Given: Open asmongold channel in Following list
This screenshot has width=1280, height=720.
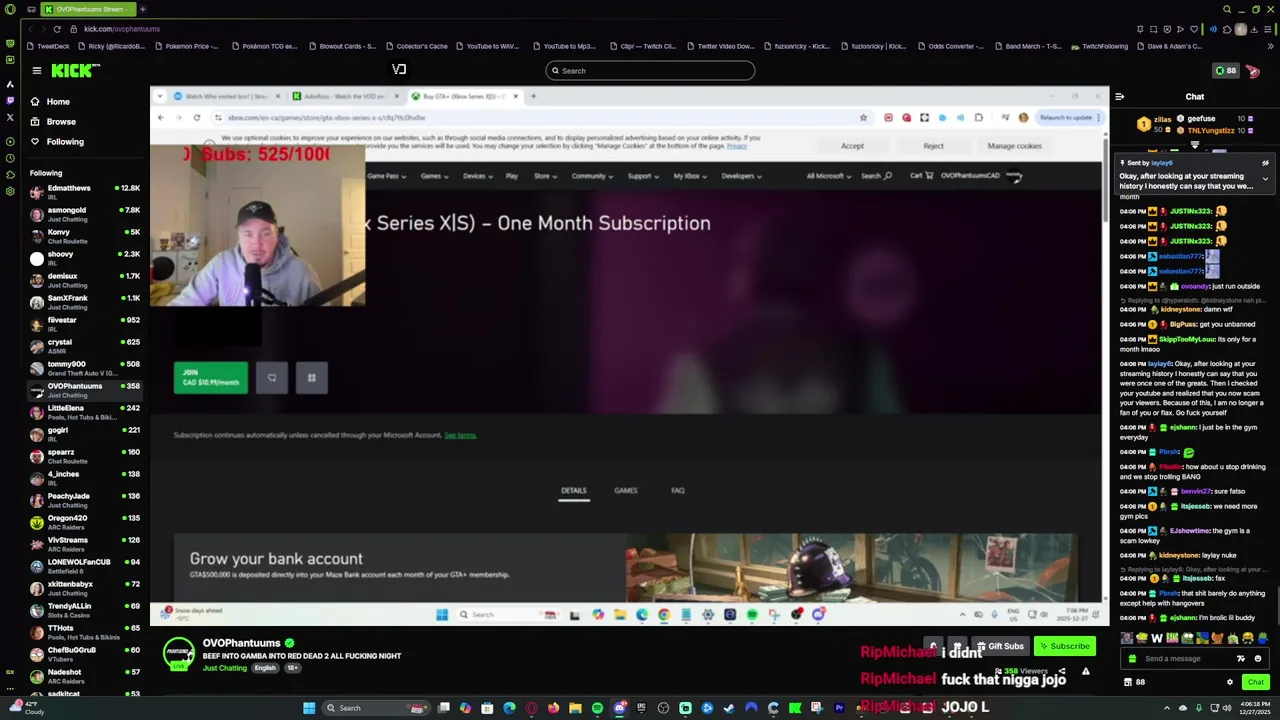Looking at the screenshot, I should point(86,213).
